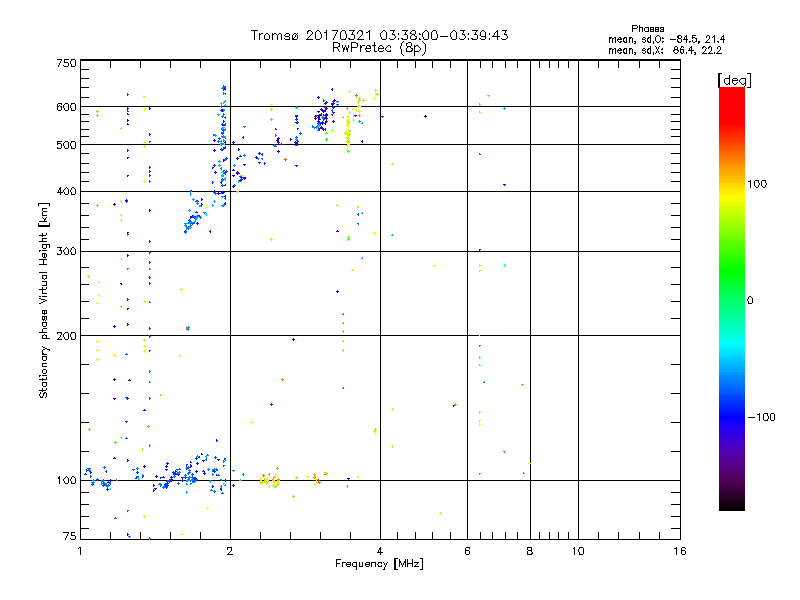Click the x-axis label '8'
This screenshot has height=600, width=800.
coord(530,551)
